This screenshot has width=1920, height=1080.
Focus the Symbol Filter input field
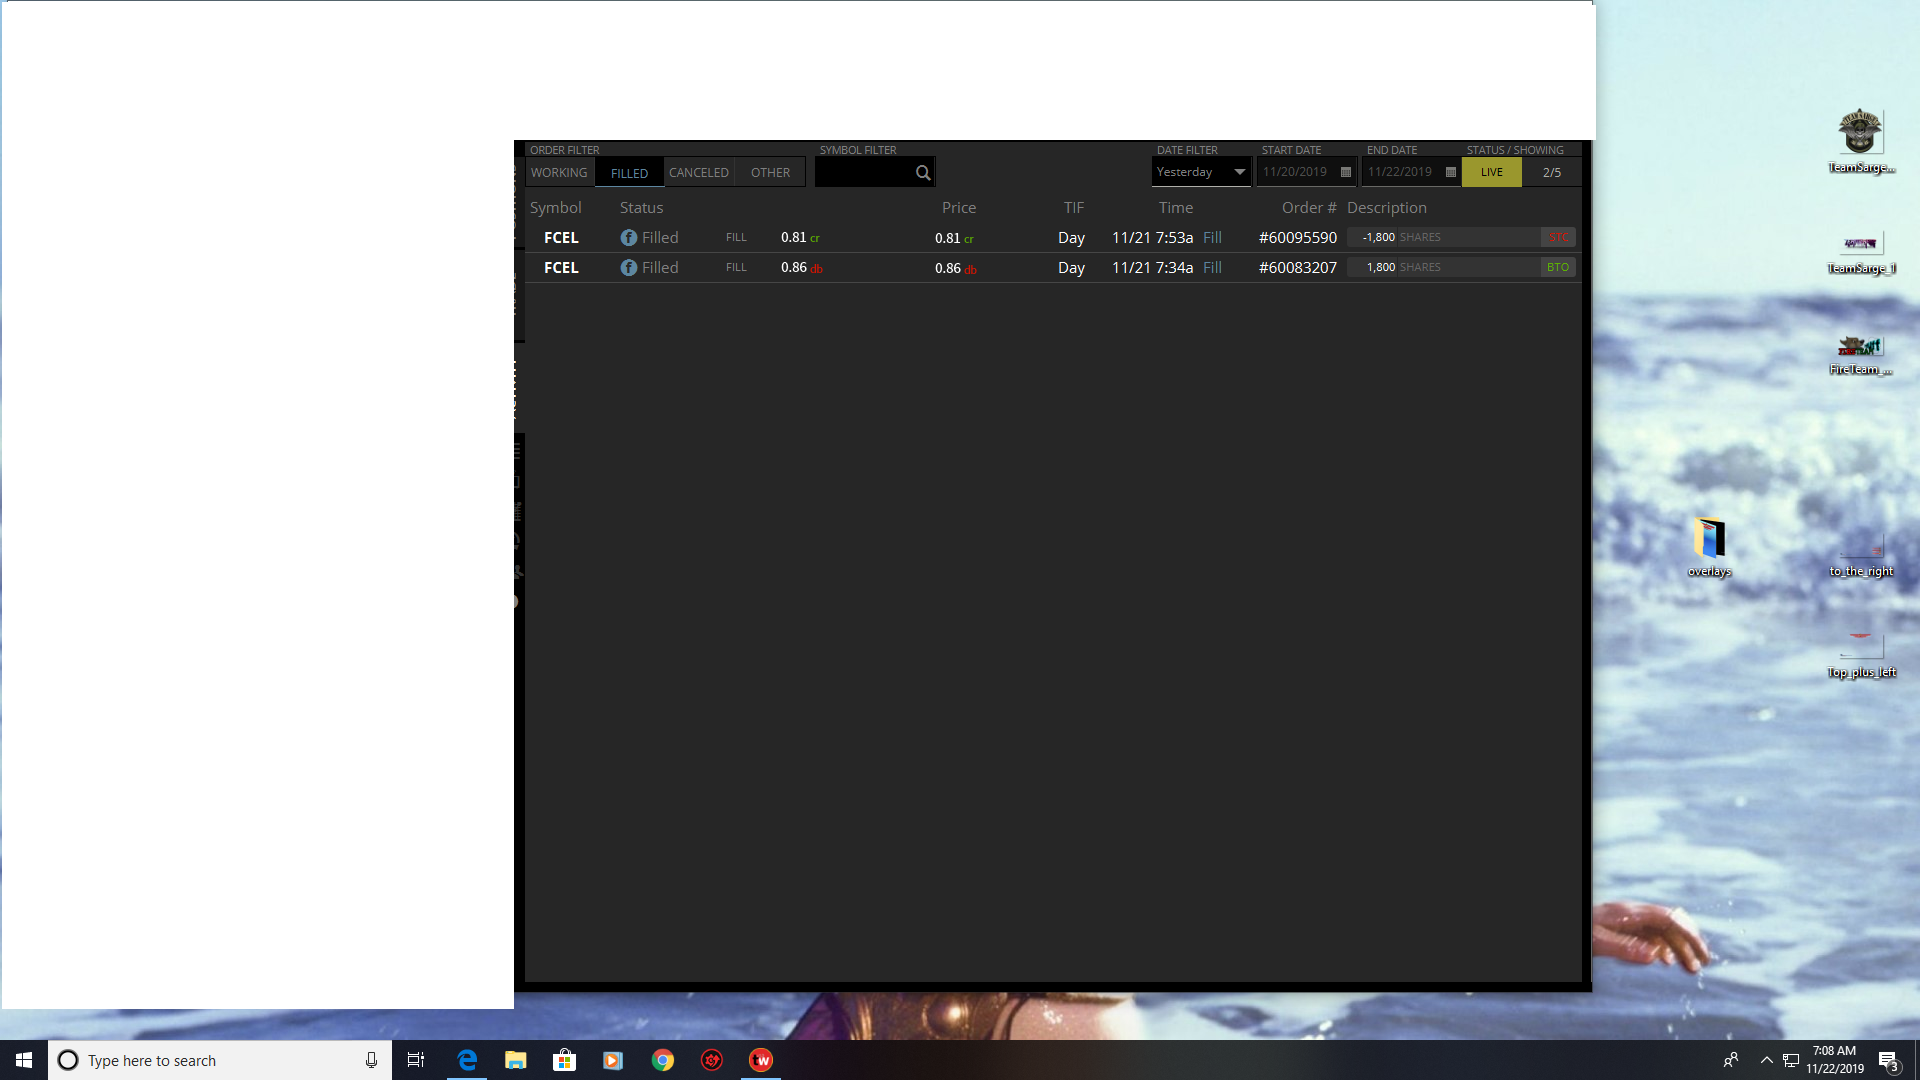[x=864, y=172]
